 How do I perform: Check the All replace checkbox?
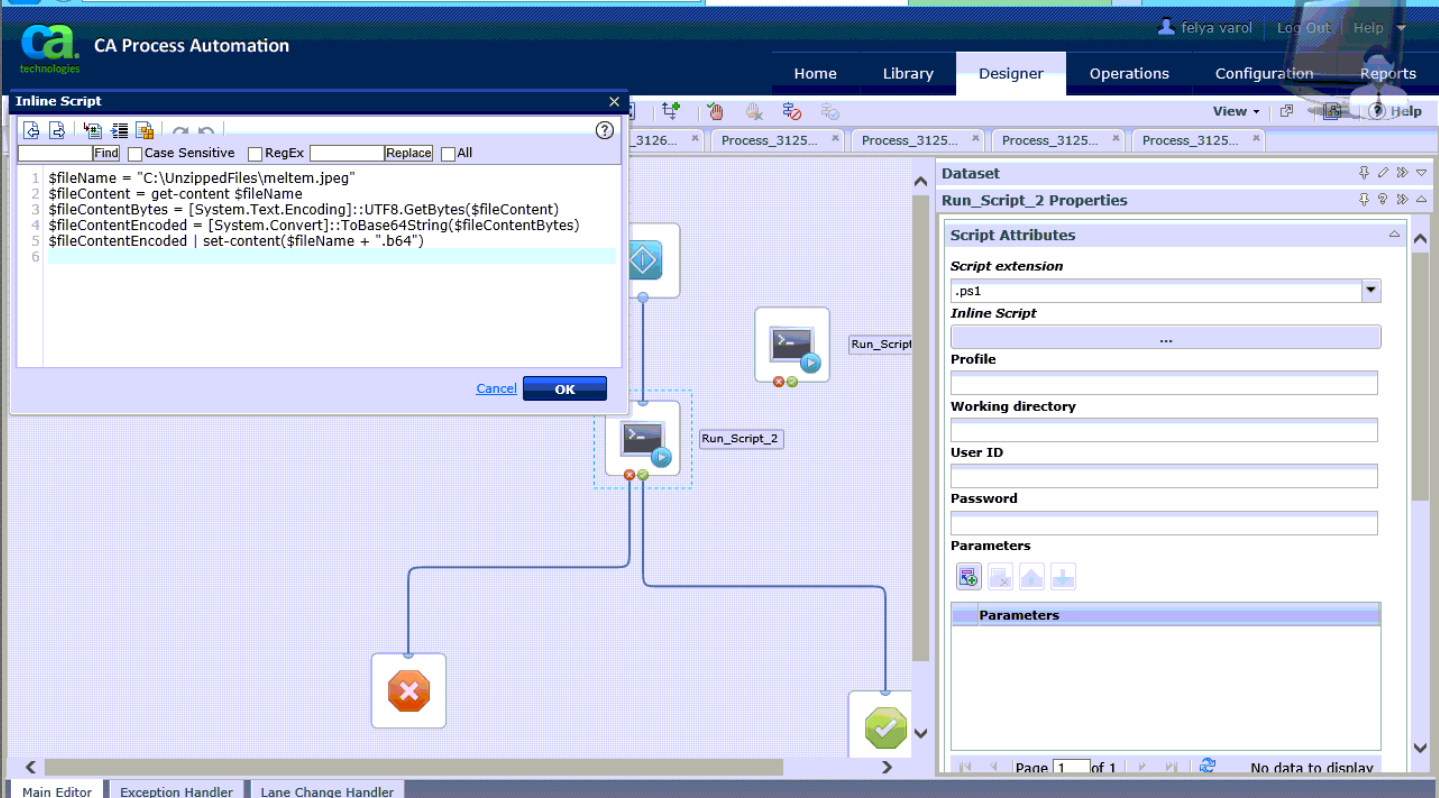pyautogui.click(x=448, y=154)
